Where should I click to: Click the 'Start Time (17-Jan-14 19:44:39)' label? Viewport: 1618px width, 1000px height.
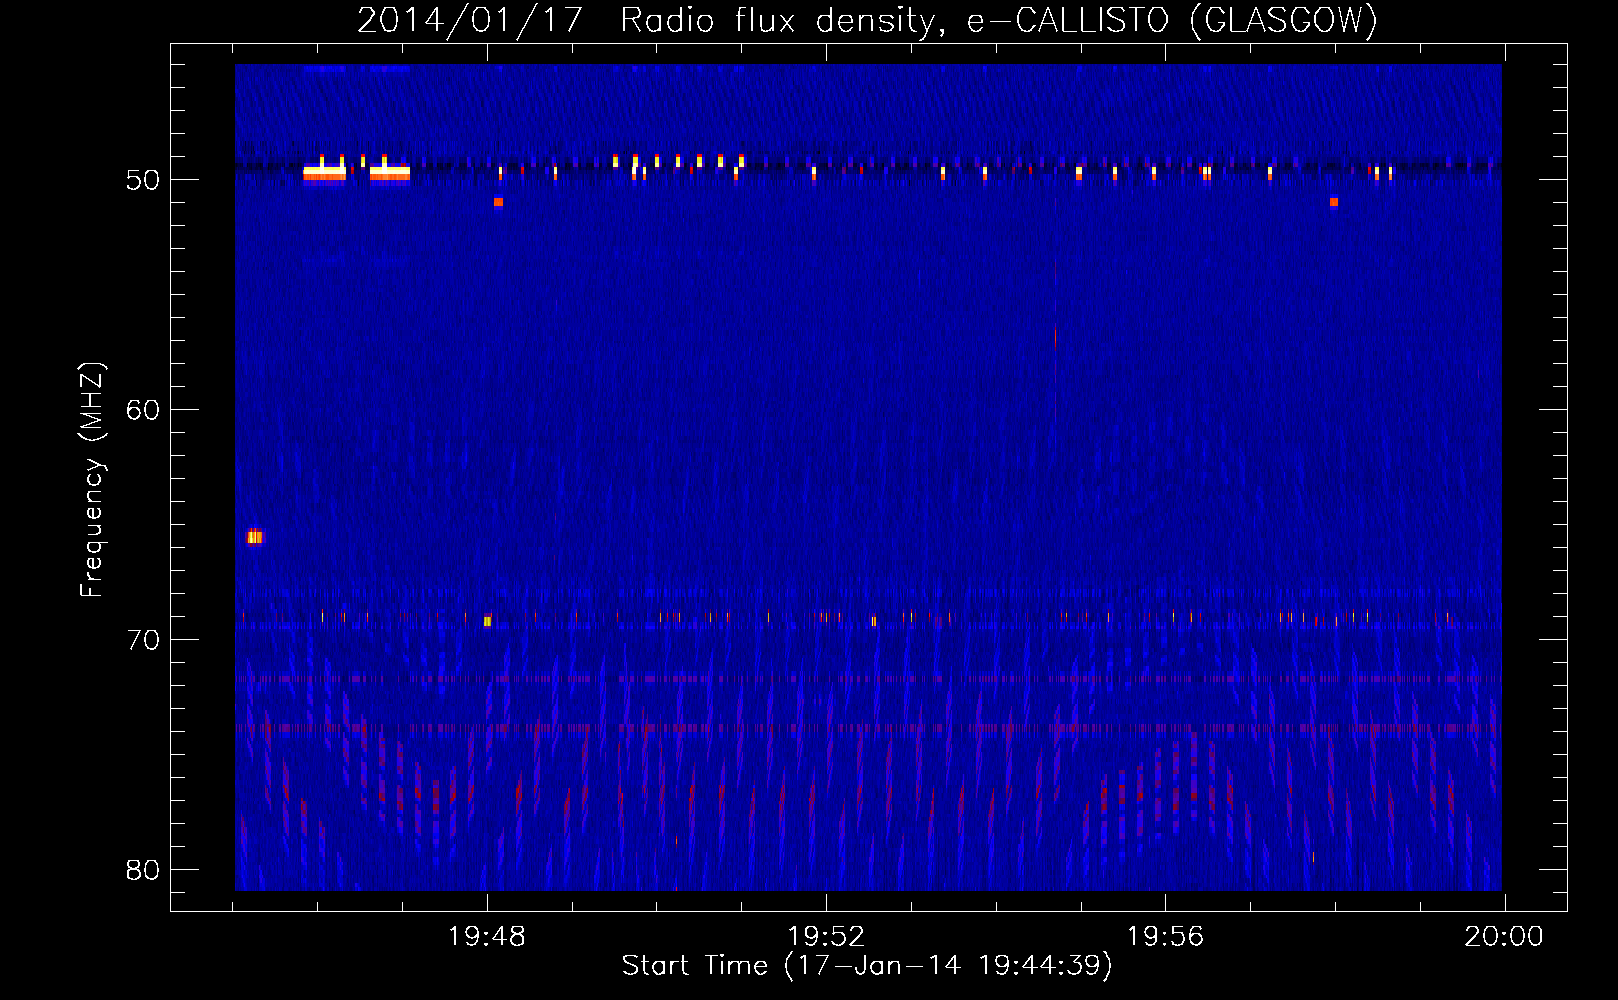[867, 965]
